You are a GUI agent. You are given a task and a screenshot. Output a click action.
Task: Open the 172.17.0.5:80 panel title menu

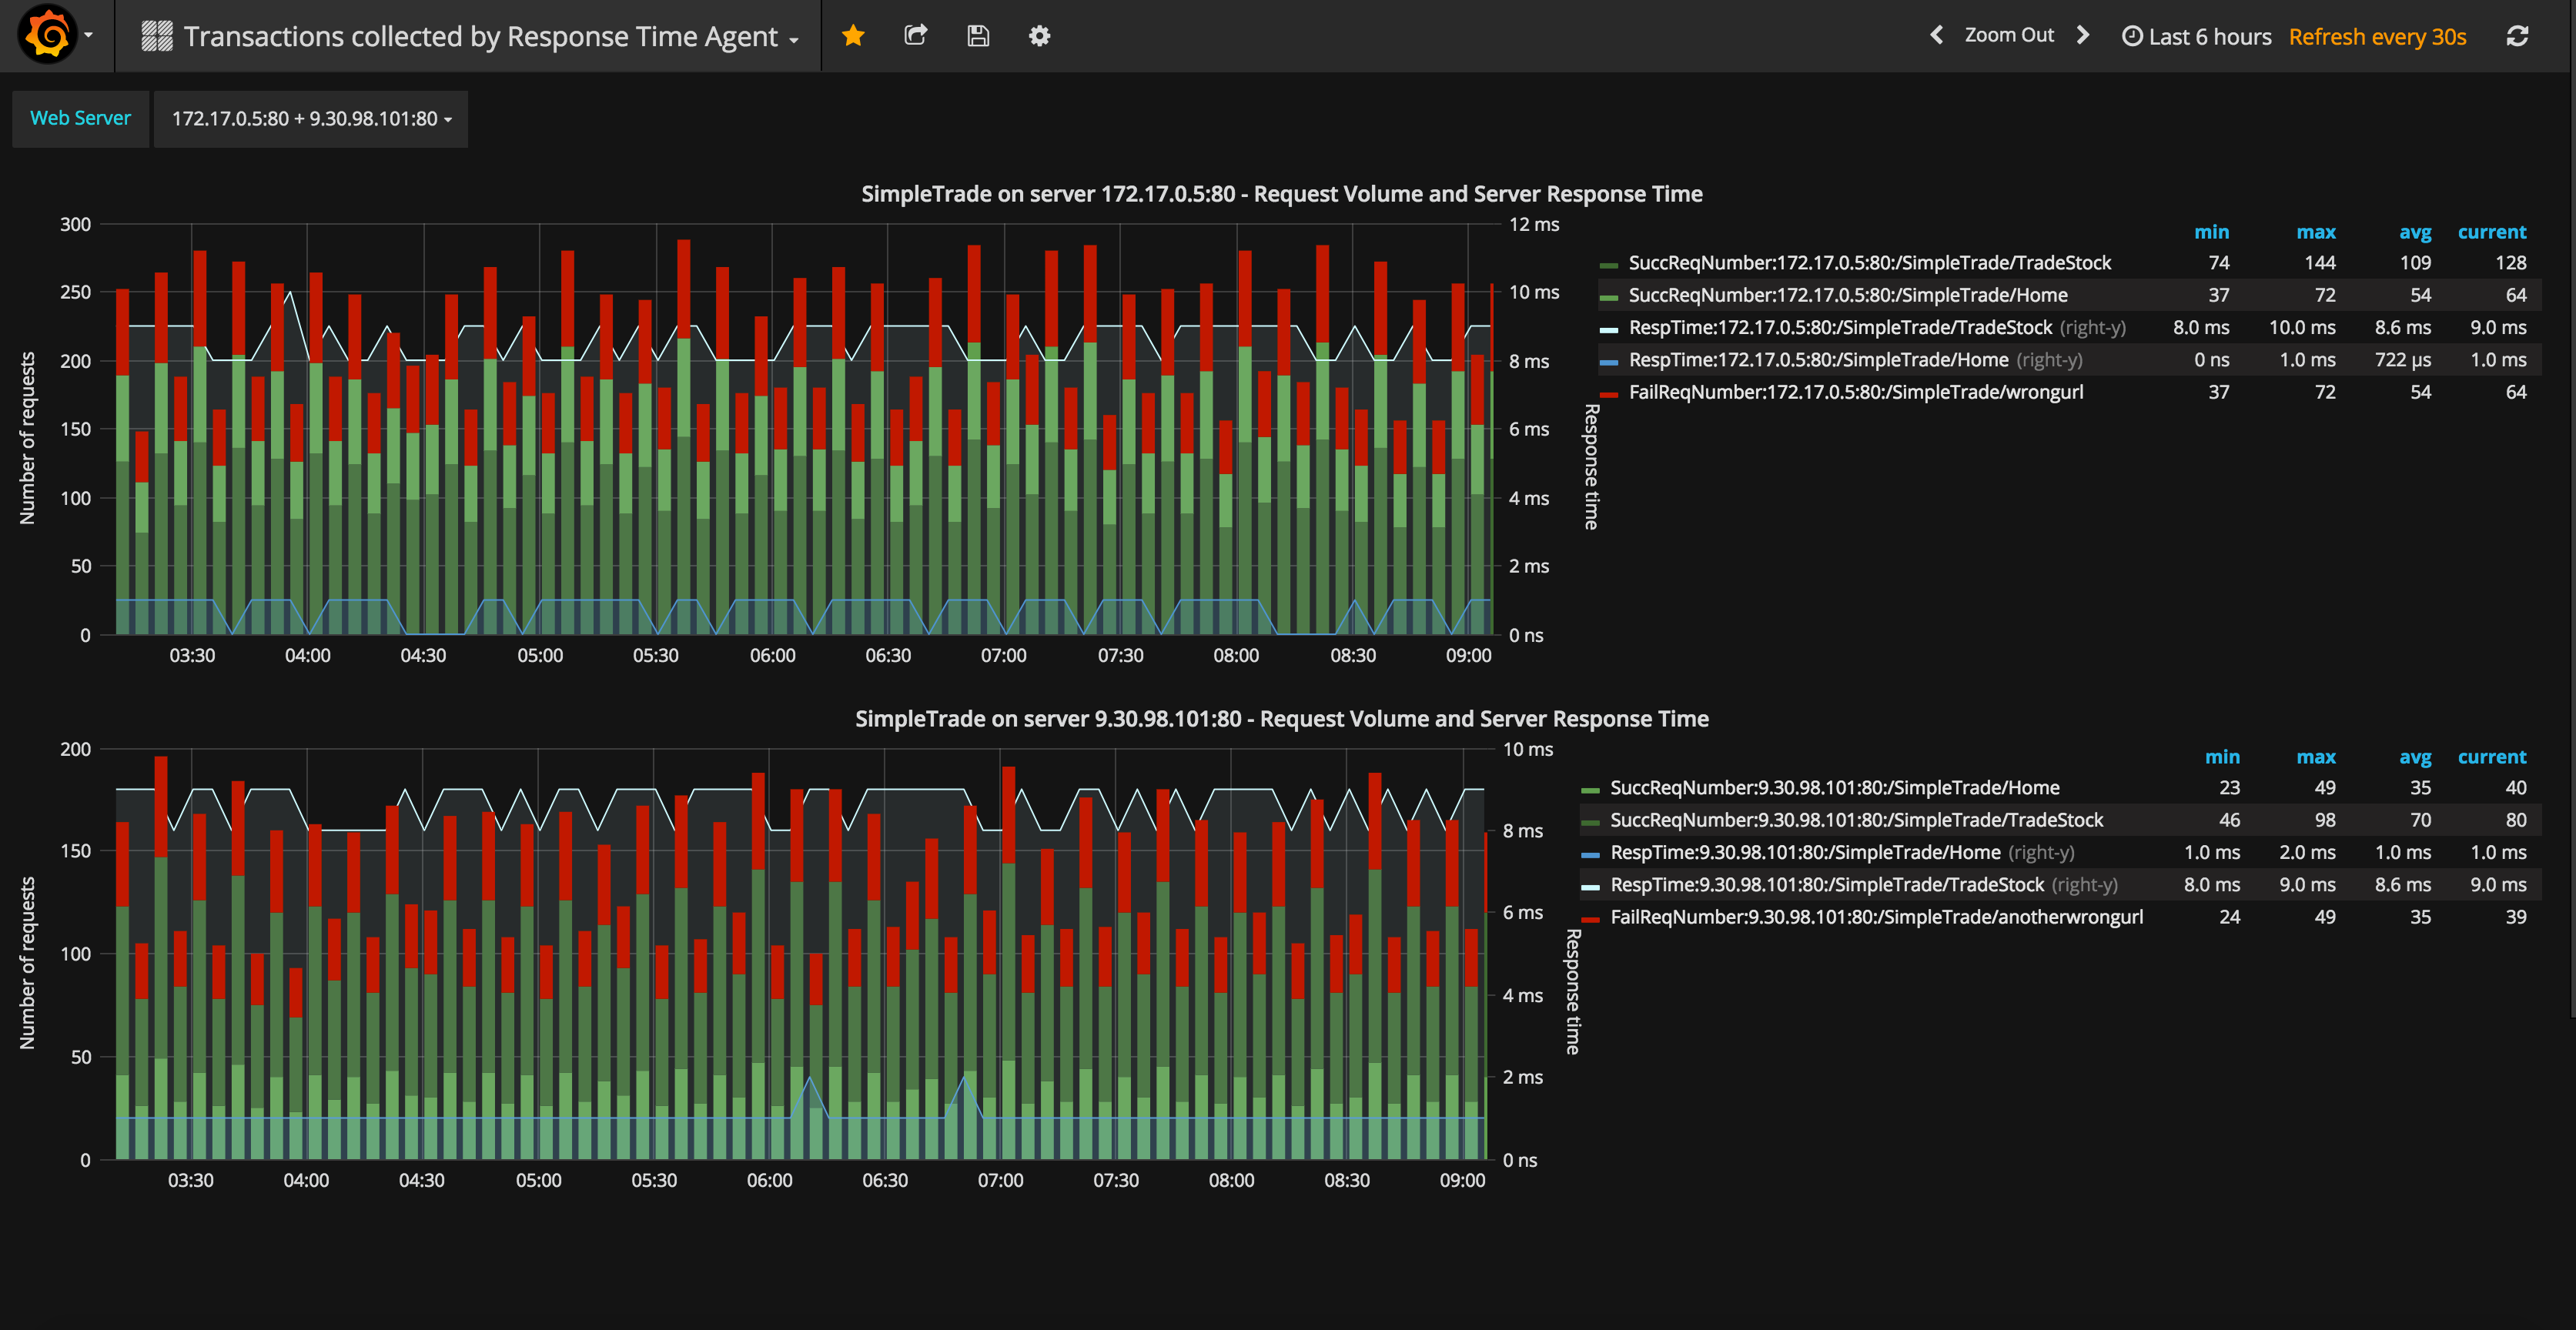click(1281, 194)
